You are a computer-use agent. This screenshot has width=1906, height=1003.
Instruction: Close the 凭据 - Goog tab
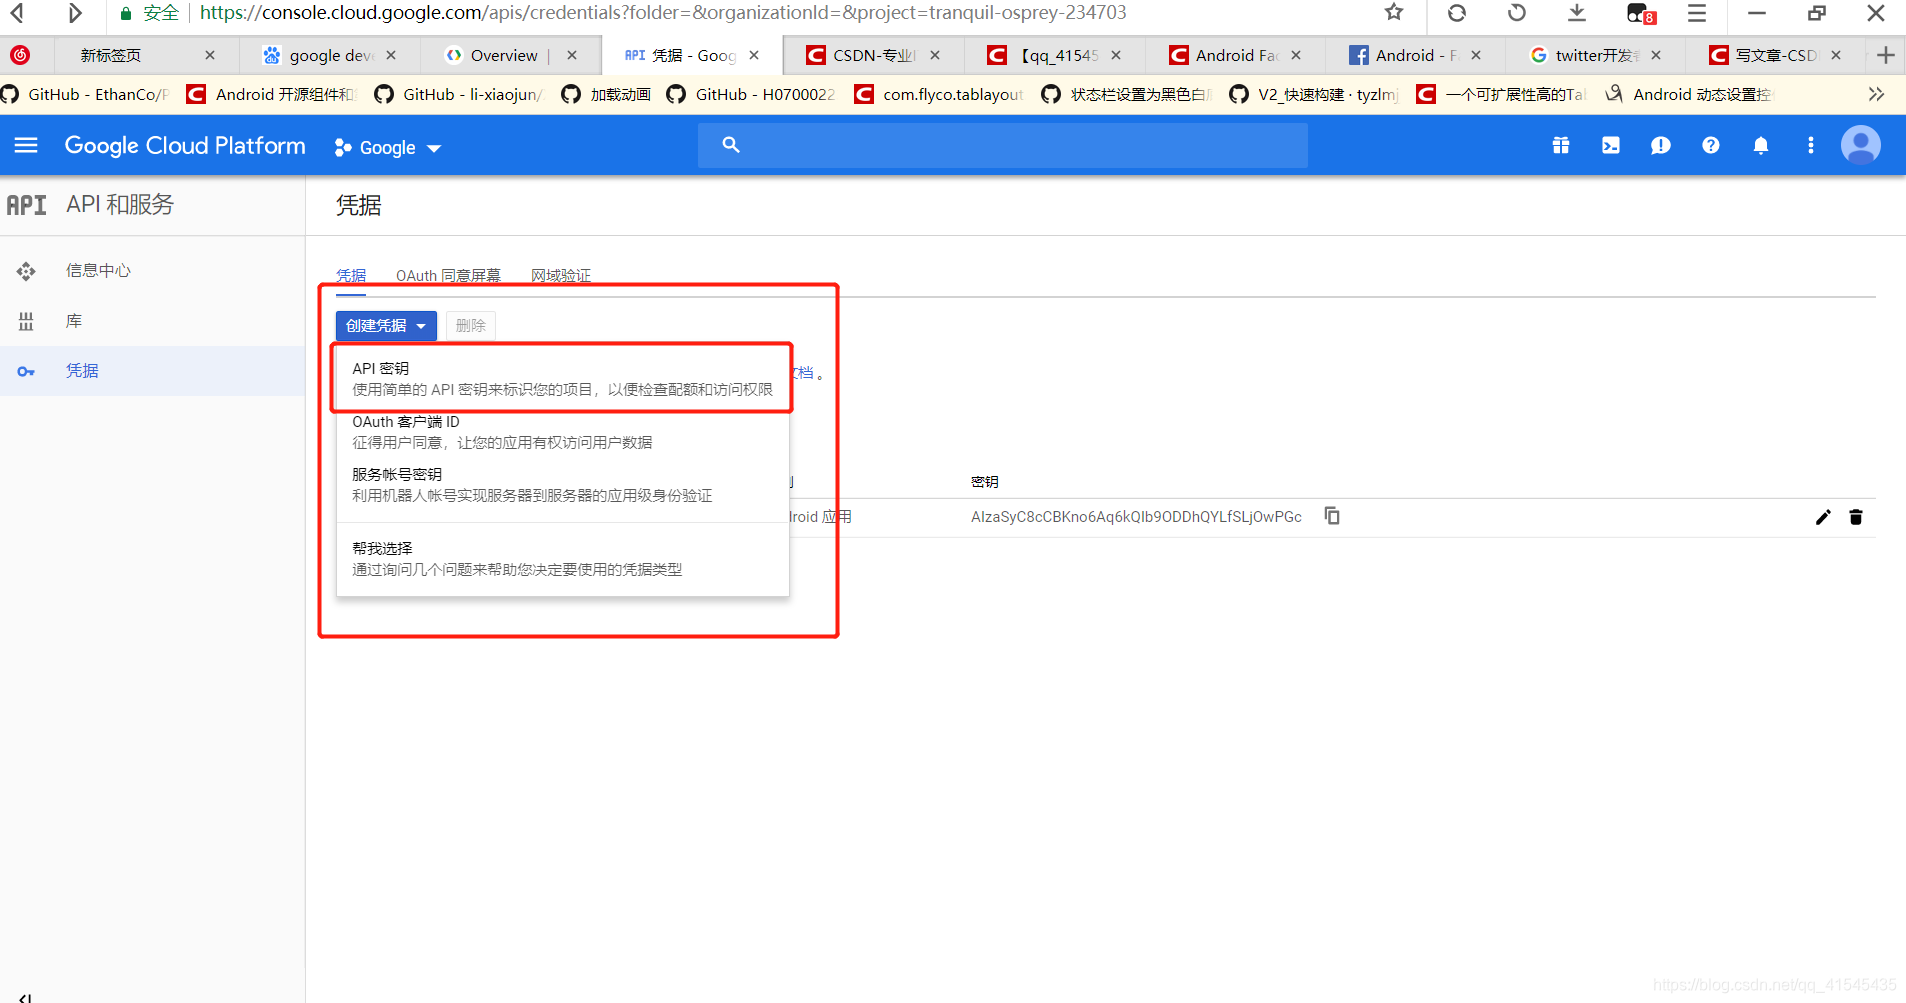pos(754,56)
